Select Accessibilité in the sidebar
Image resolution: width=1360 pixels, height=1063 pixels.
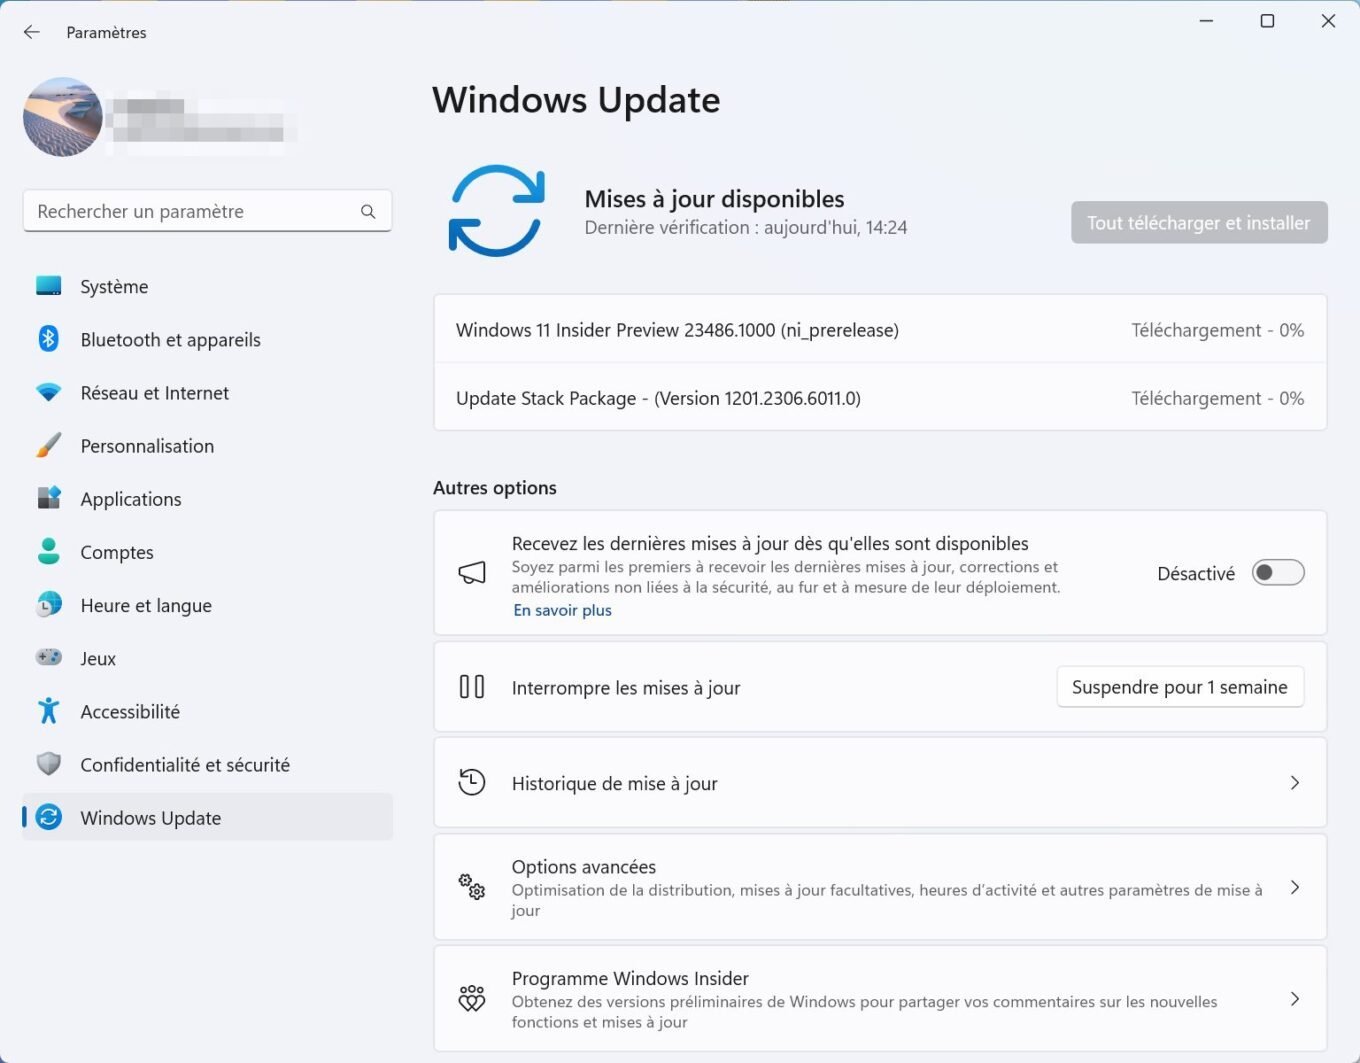207,711
